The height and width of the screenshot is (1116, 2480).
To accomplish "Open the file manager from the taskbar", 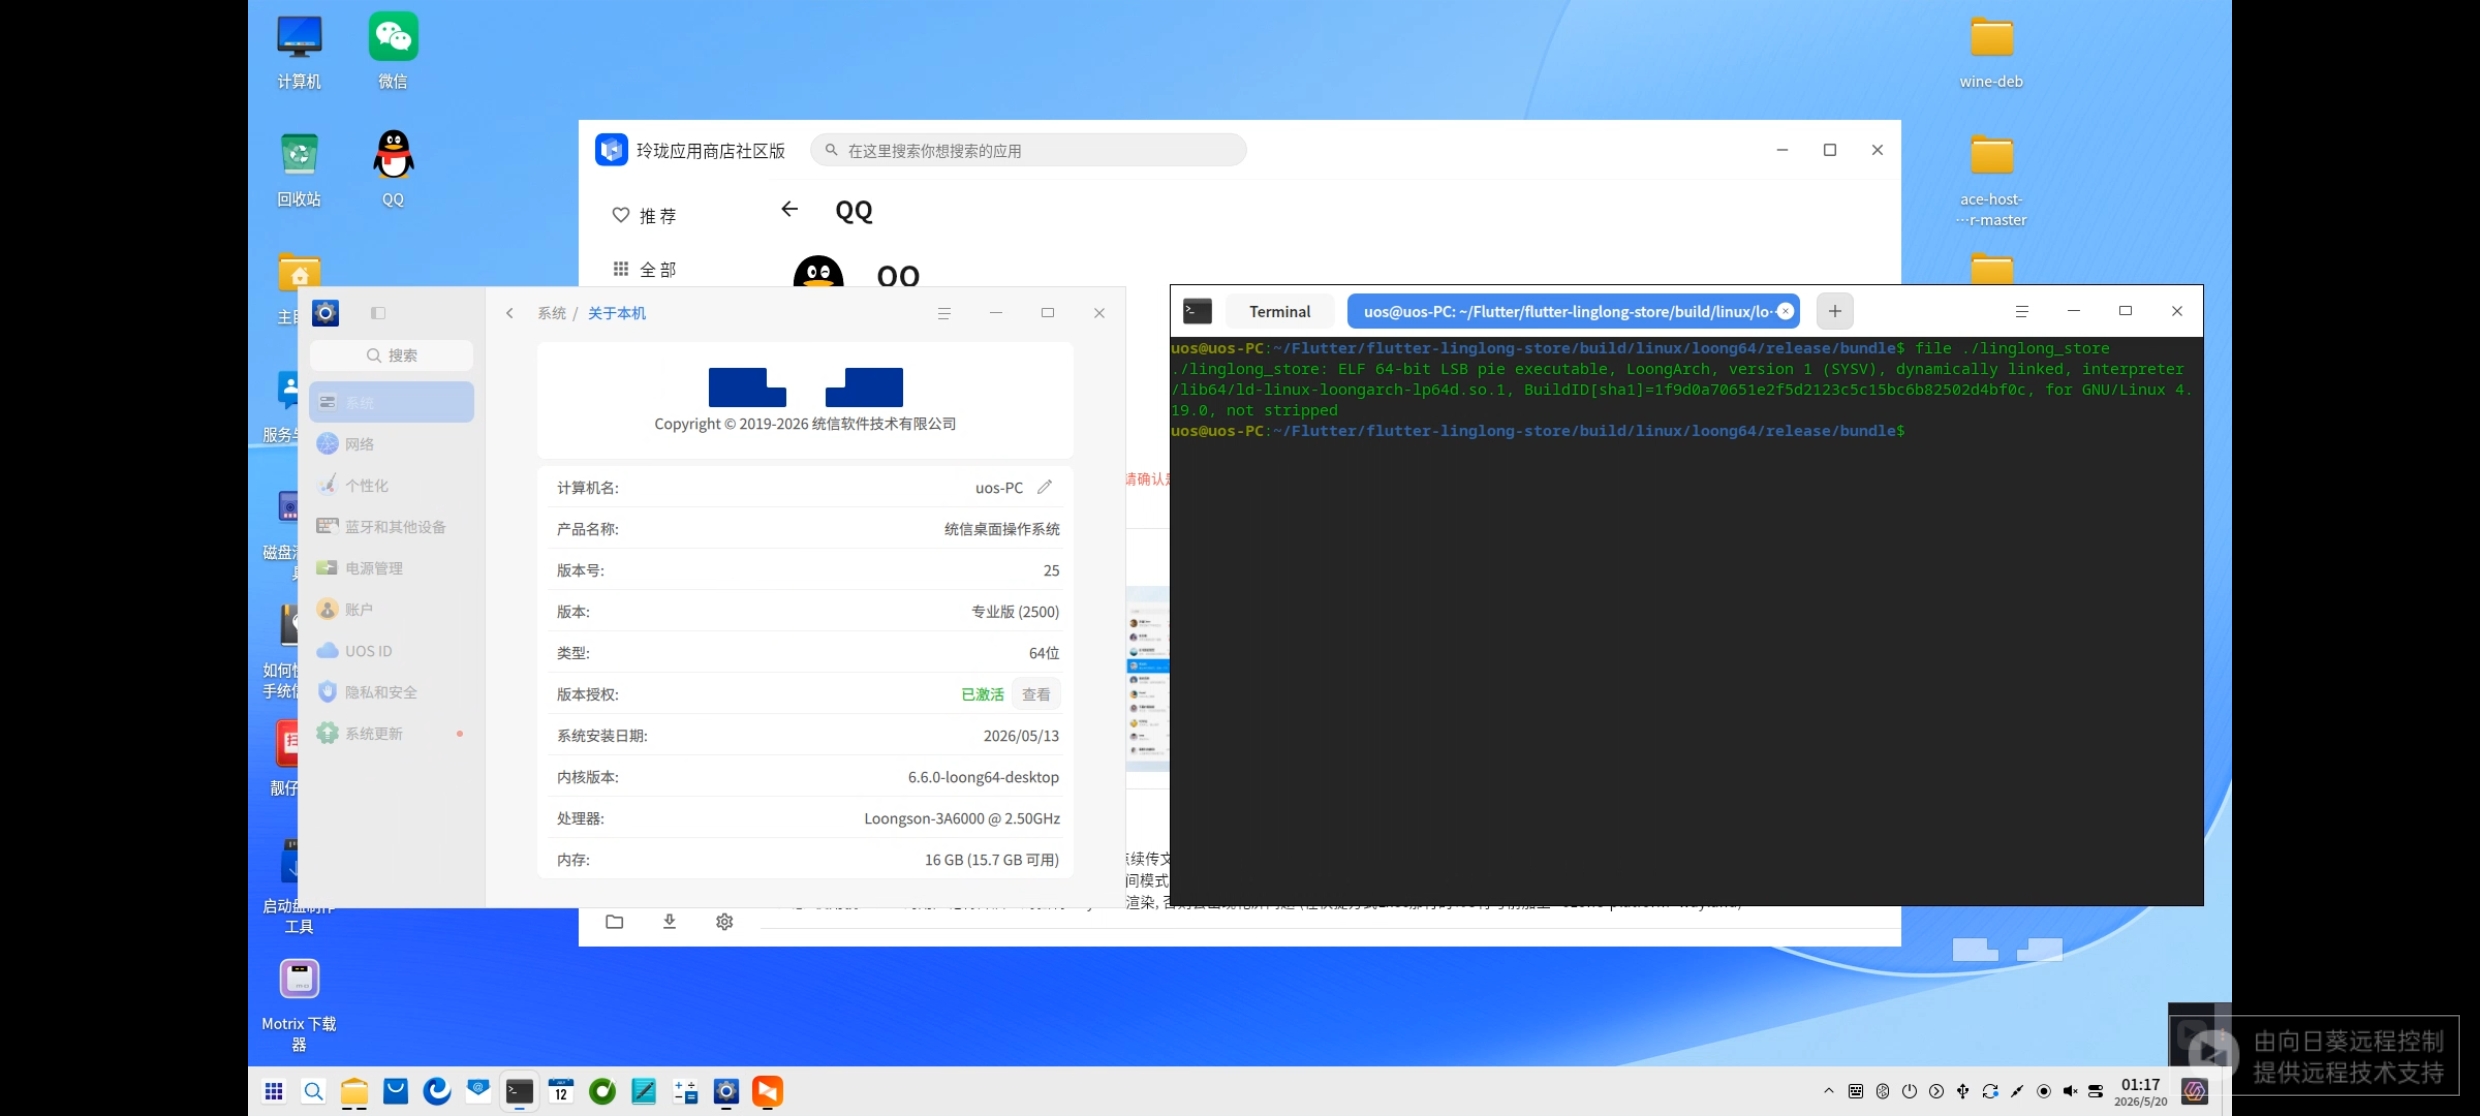I will point(354,1091).
